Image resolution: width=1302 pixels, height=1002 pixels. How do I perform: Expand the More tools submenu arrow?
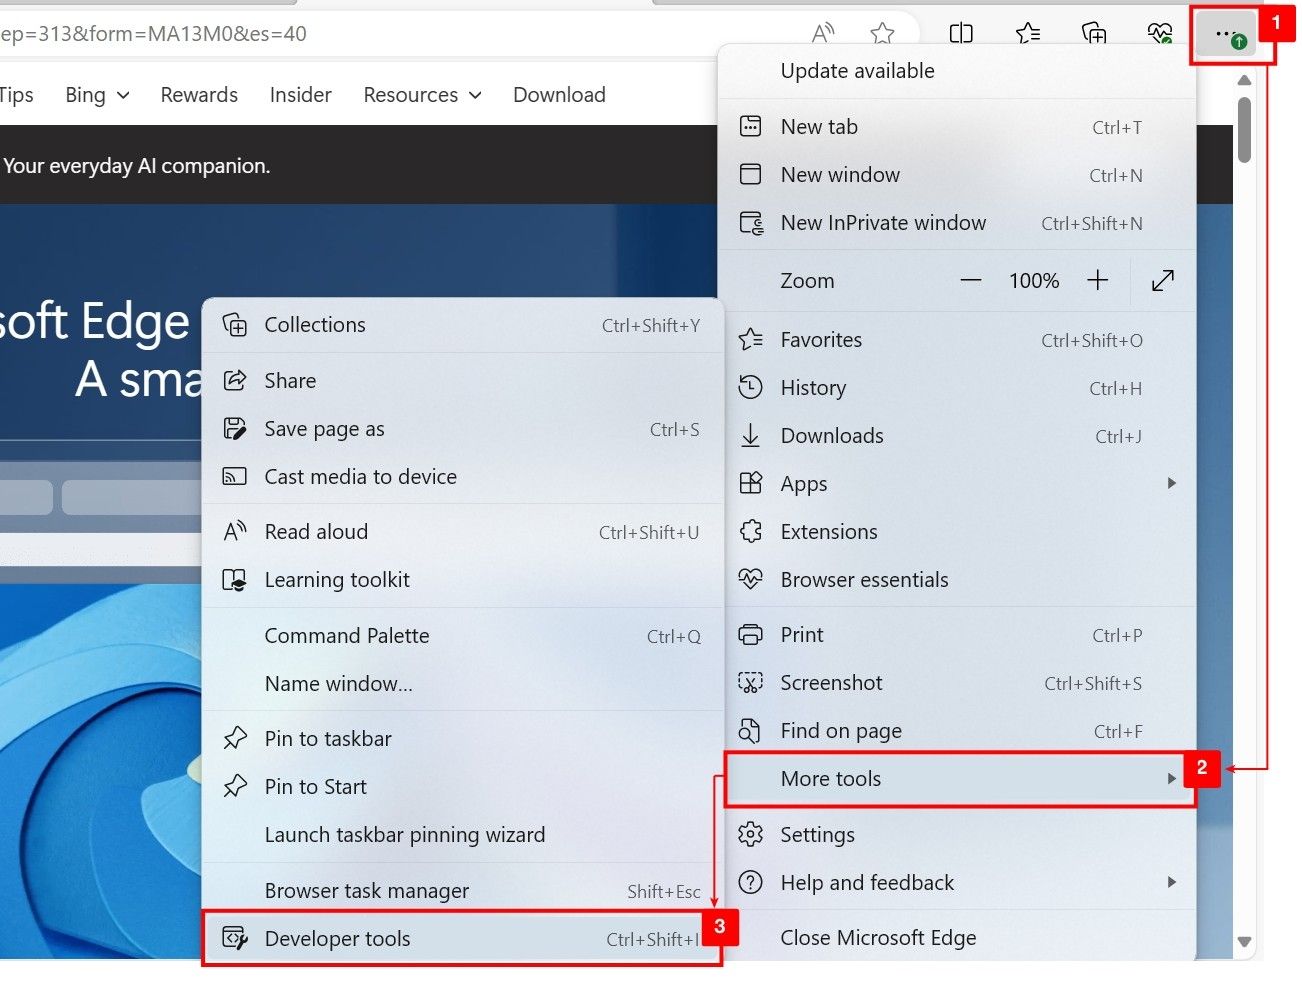coord(1172,779)
